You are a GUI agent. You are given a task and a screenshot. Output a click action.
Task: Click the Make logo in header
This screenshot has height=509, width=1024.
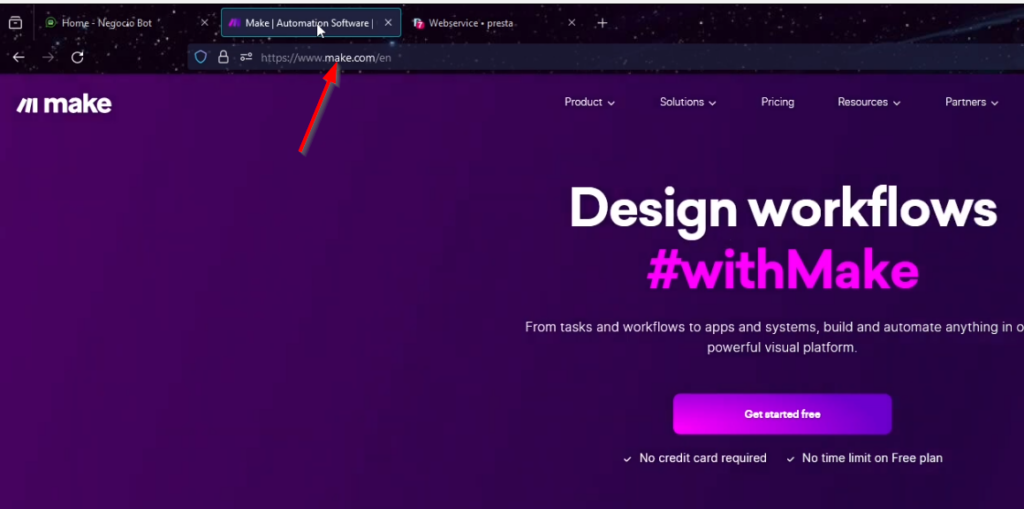tap(64, 105)
